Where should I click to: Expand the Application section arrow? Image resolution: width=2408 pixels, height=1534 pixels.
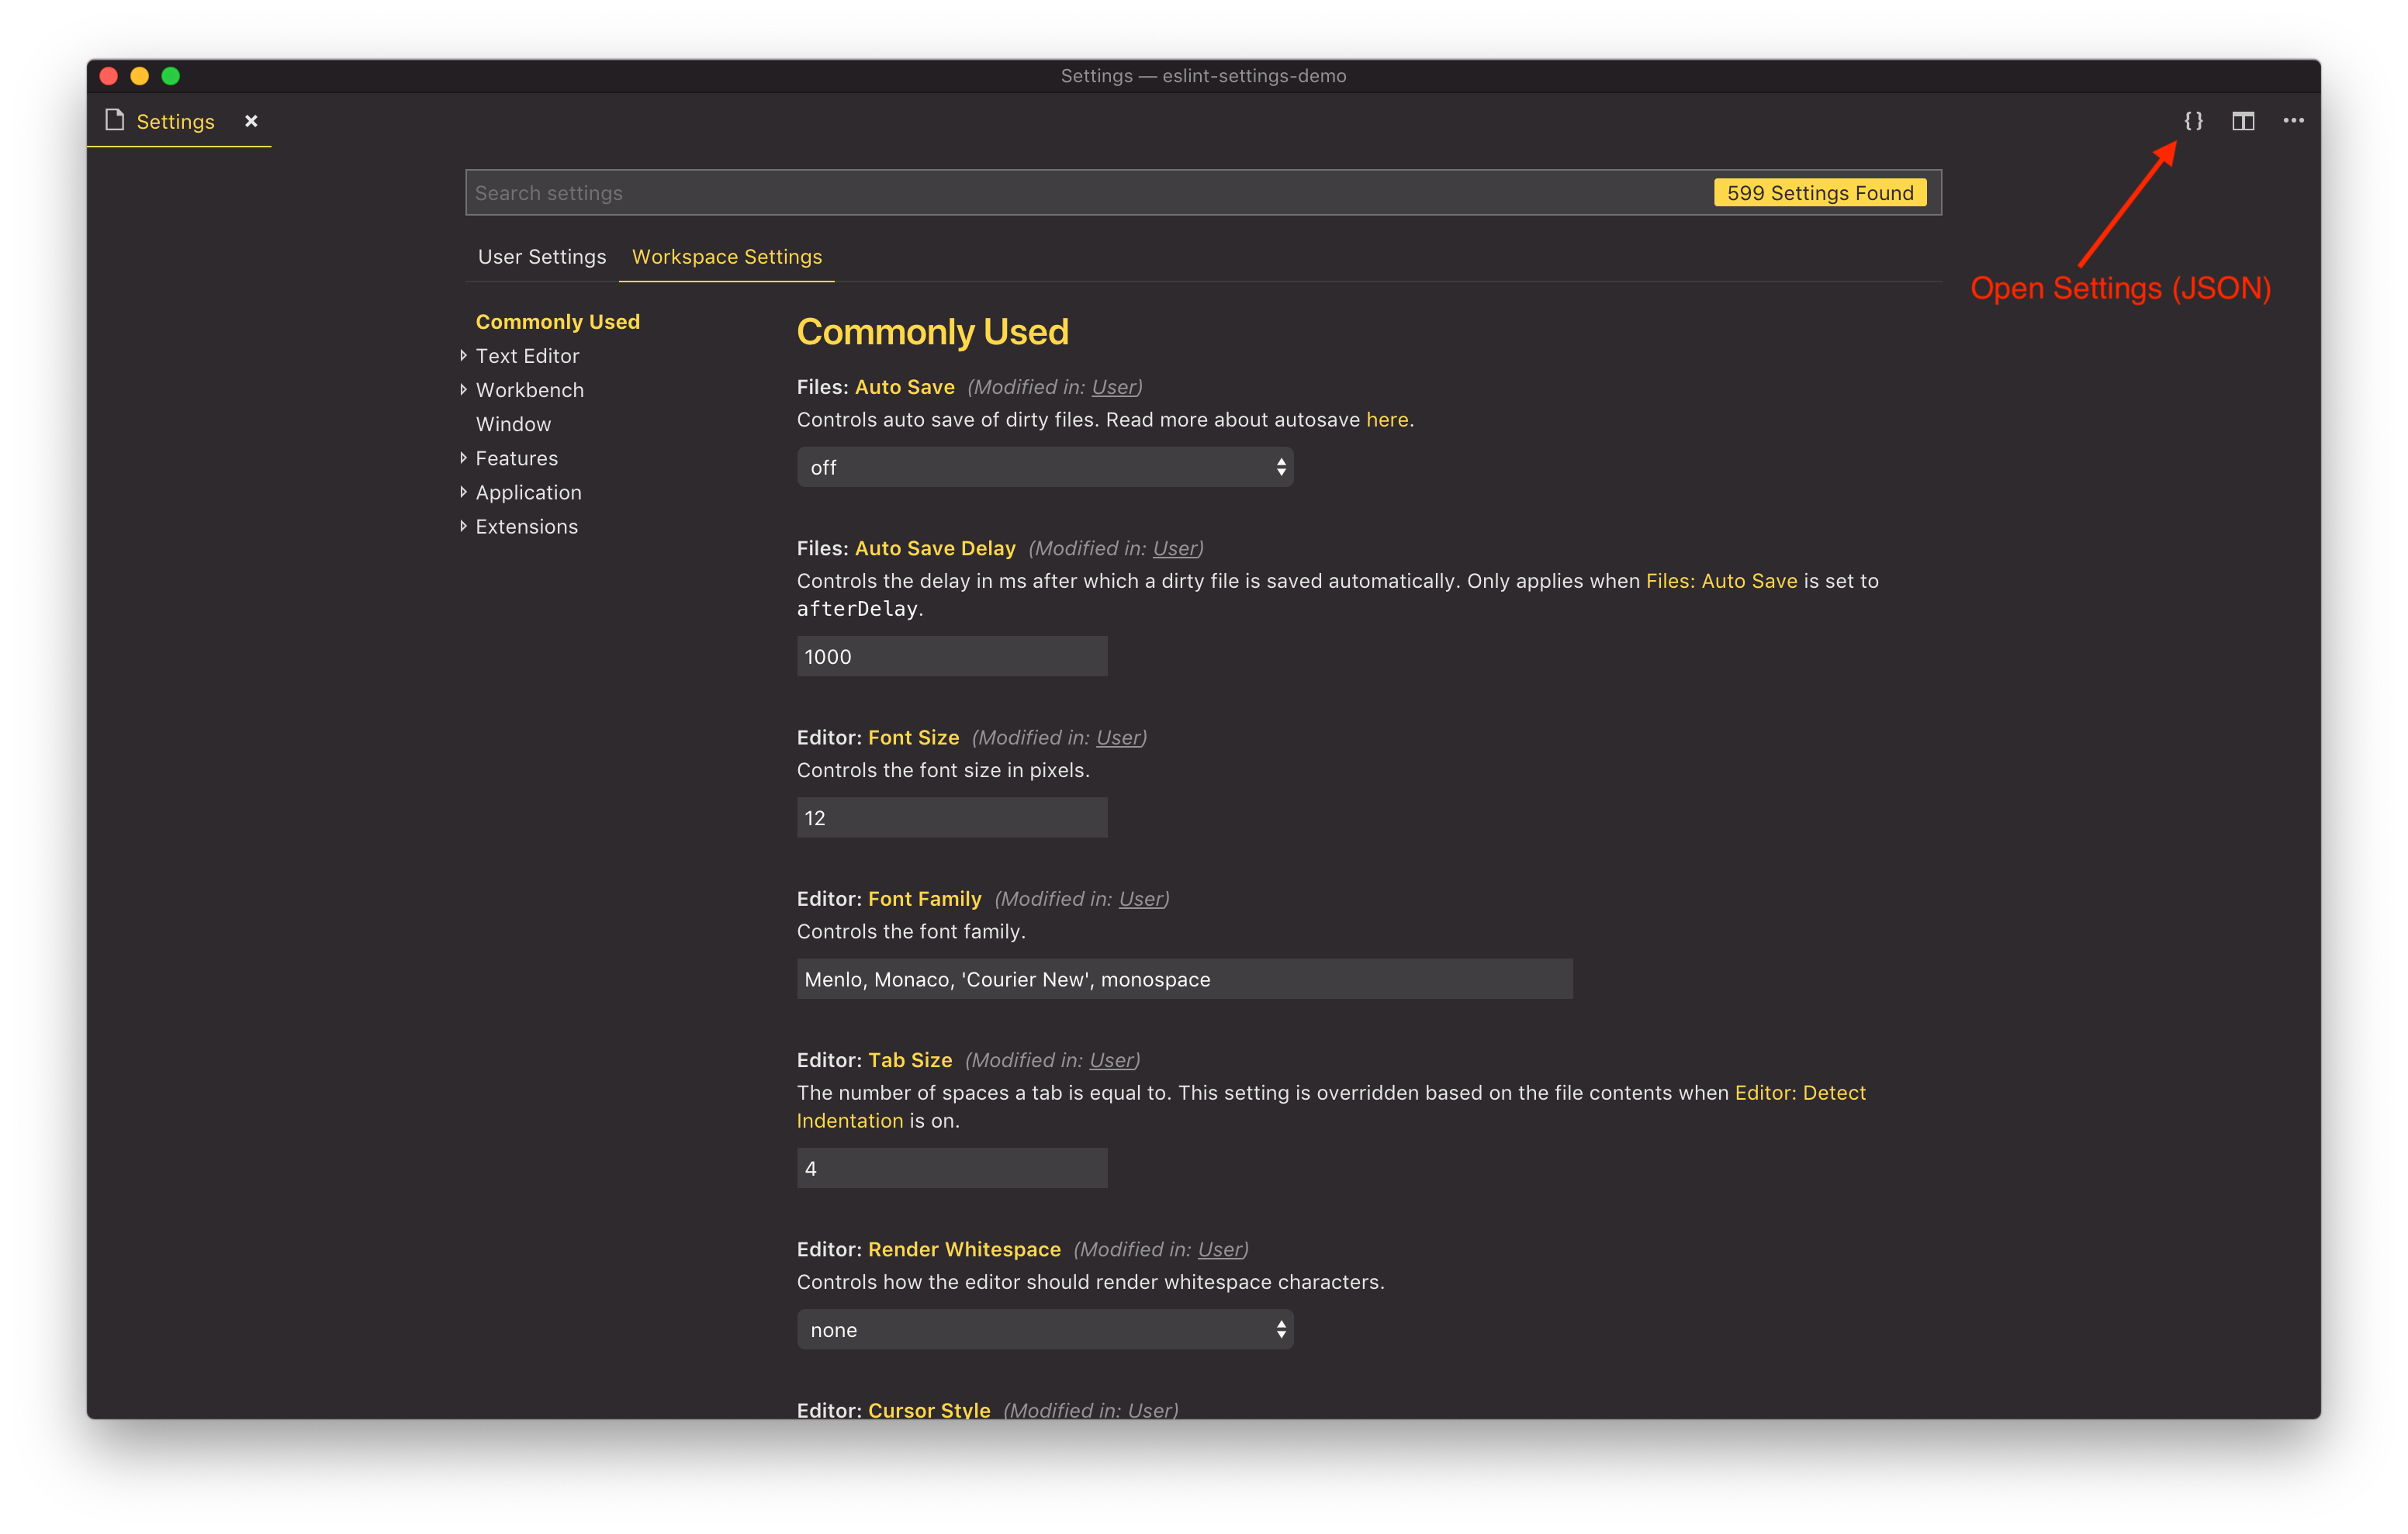click(x=463, y=492)
